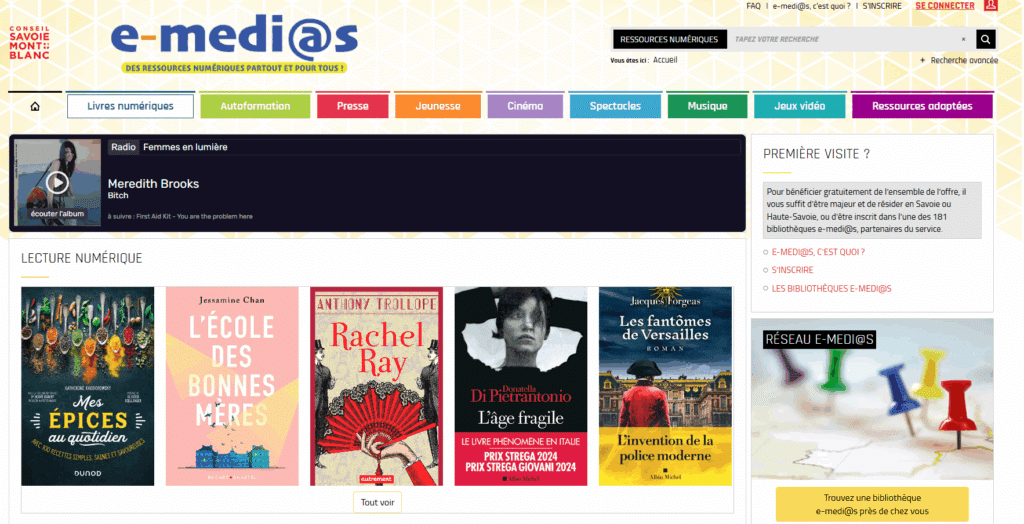
Task: Click the magnifier search button
Action: (985, 39)
